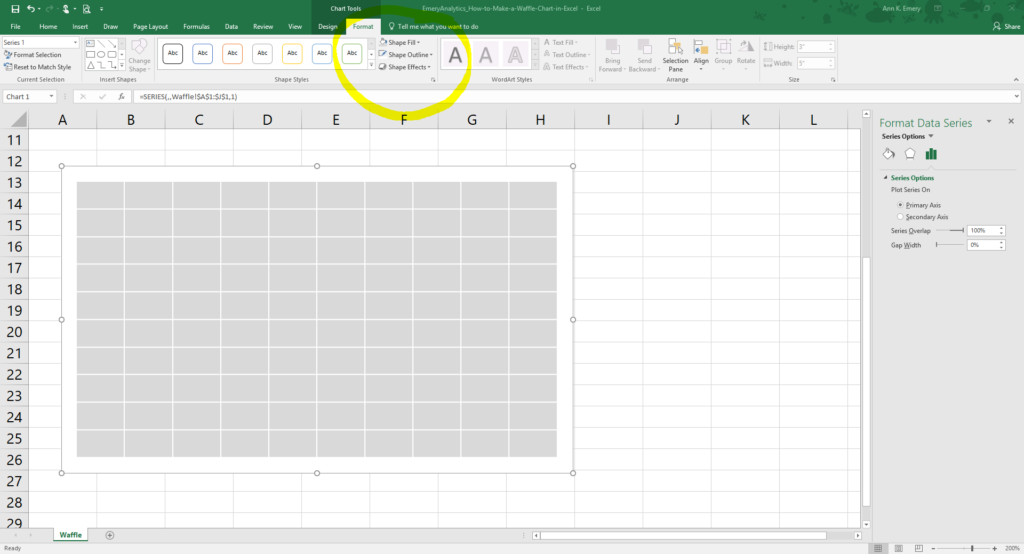The width and height of the screenshot is (1024, 554).
Task: Choose the green-outlined Abc shape style
Action: [x=352, y=54]
